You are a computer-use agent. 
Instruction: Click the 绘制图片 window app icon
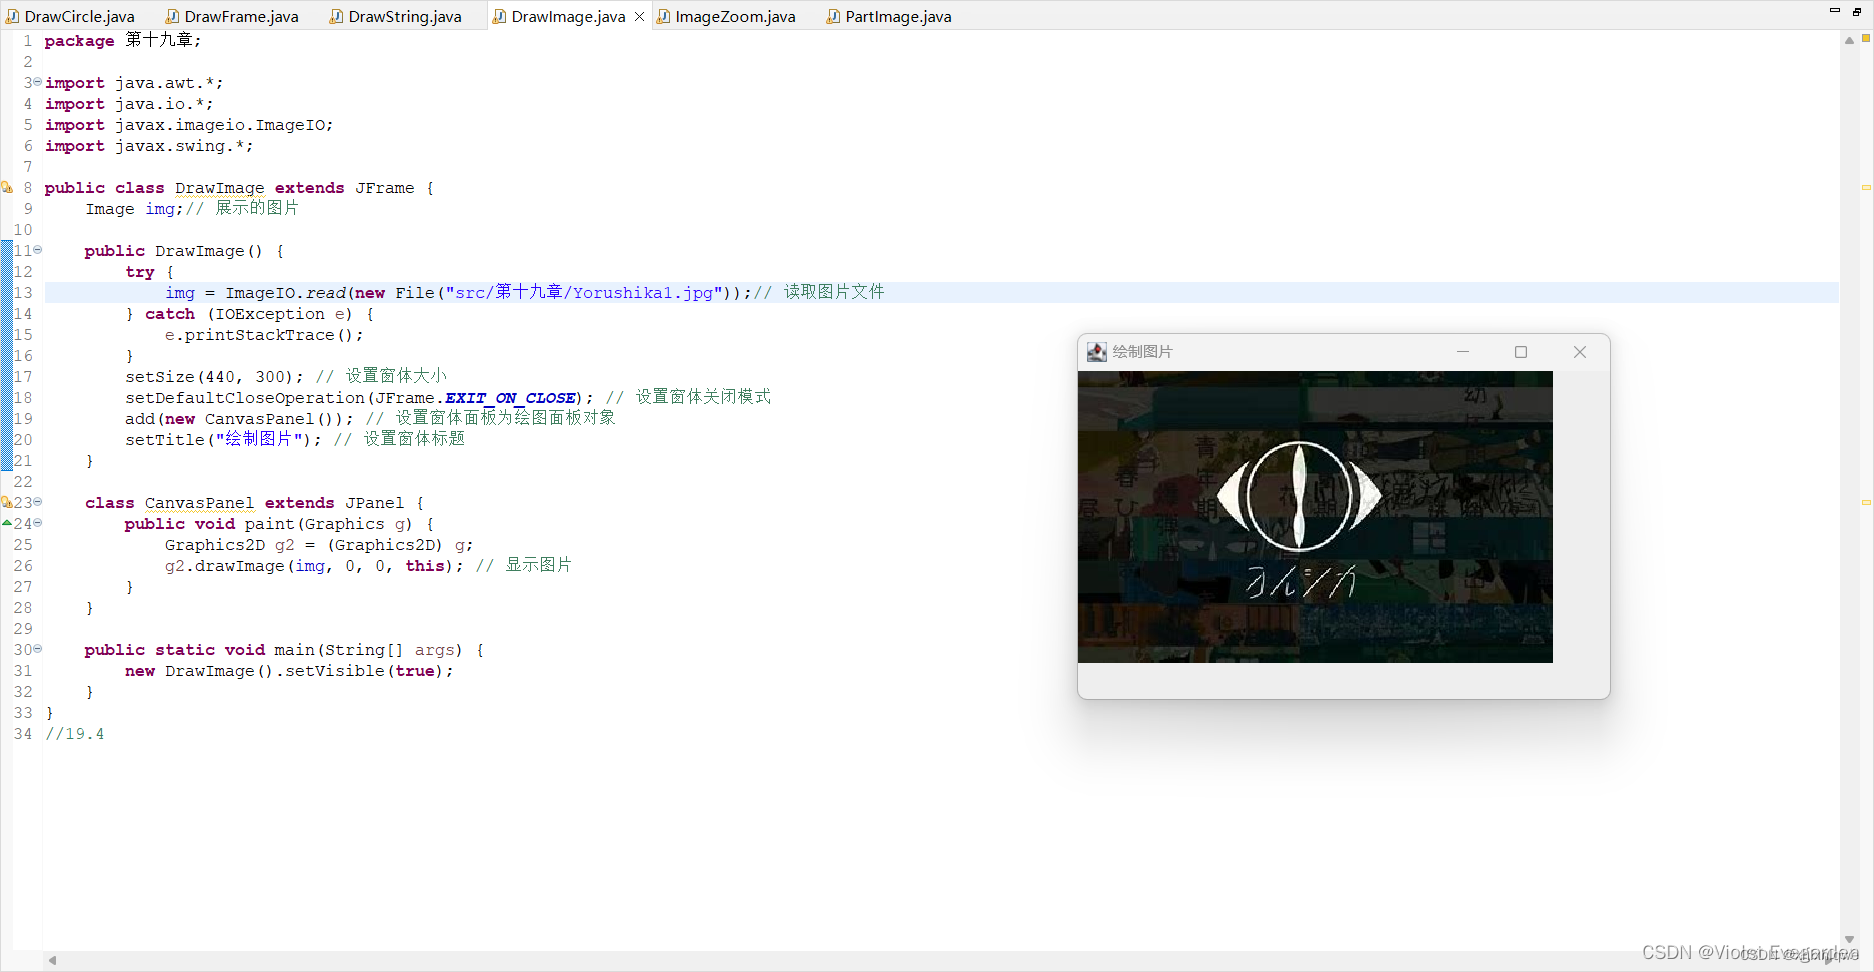pyautogui.click(x=1097, y=352)
